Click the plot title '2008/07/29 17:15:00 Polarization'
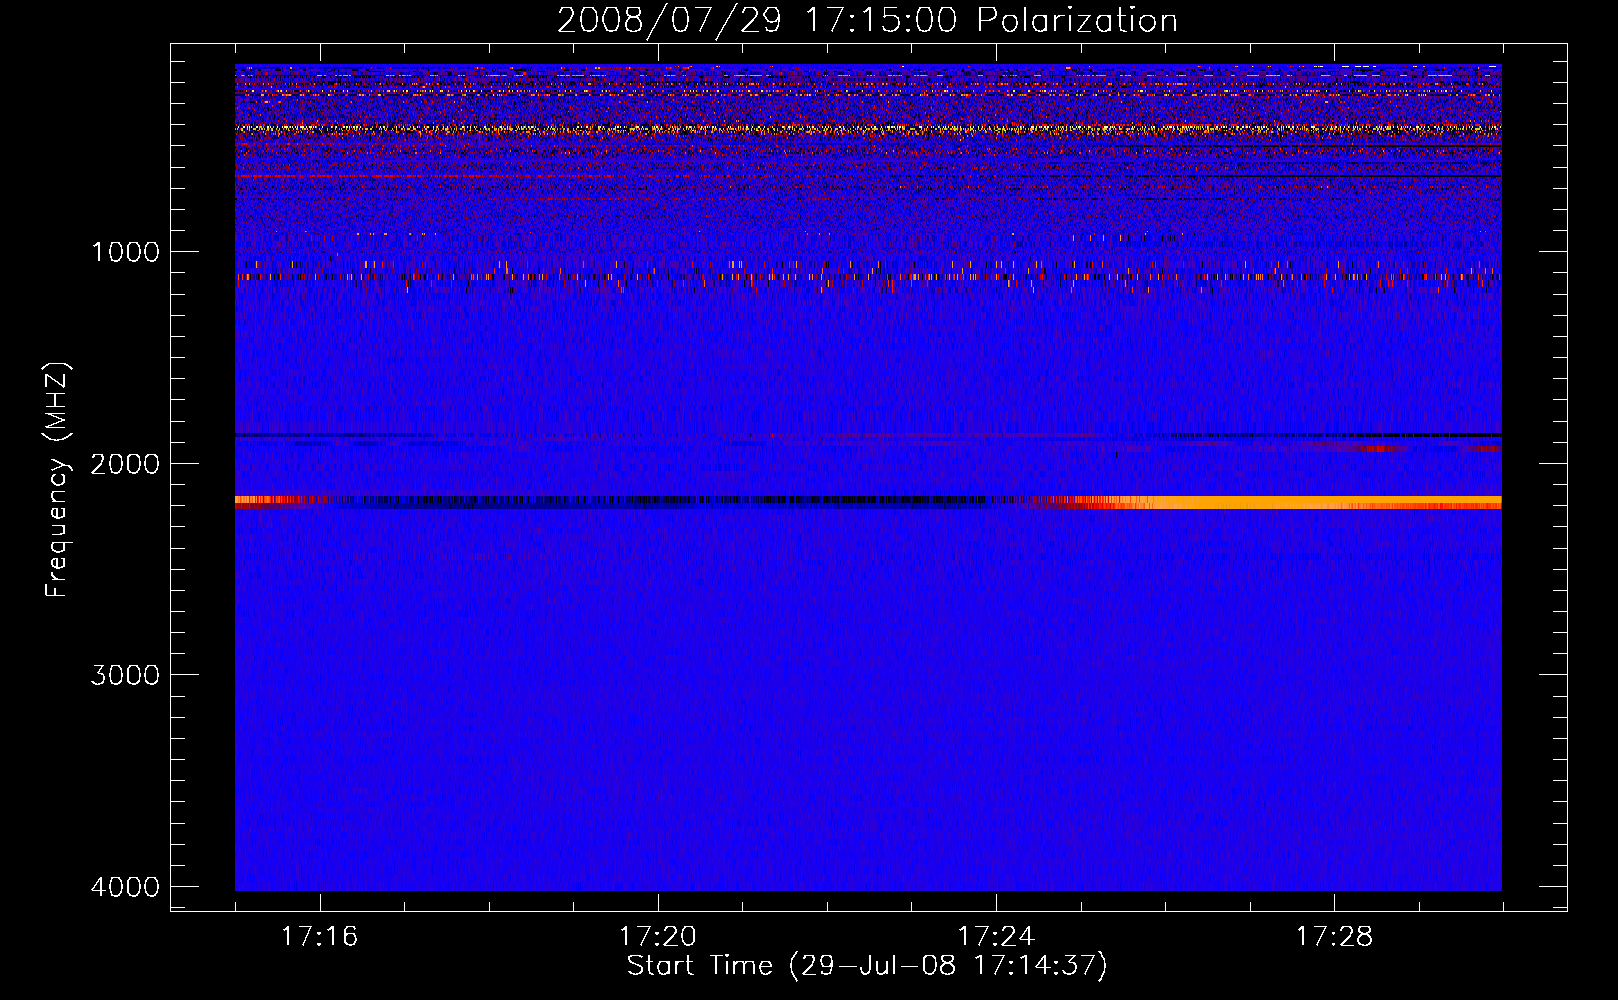1618x1000 pixels. (867, 21)
